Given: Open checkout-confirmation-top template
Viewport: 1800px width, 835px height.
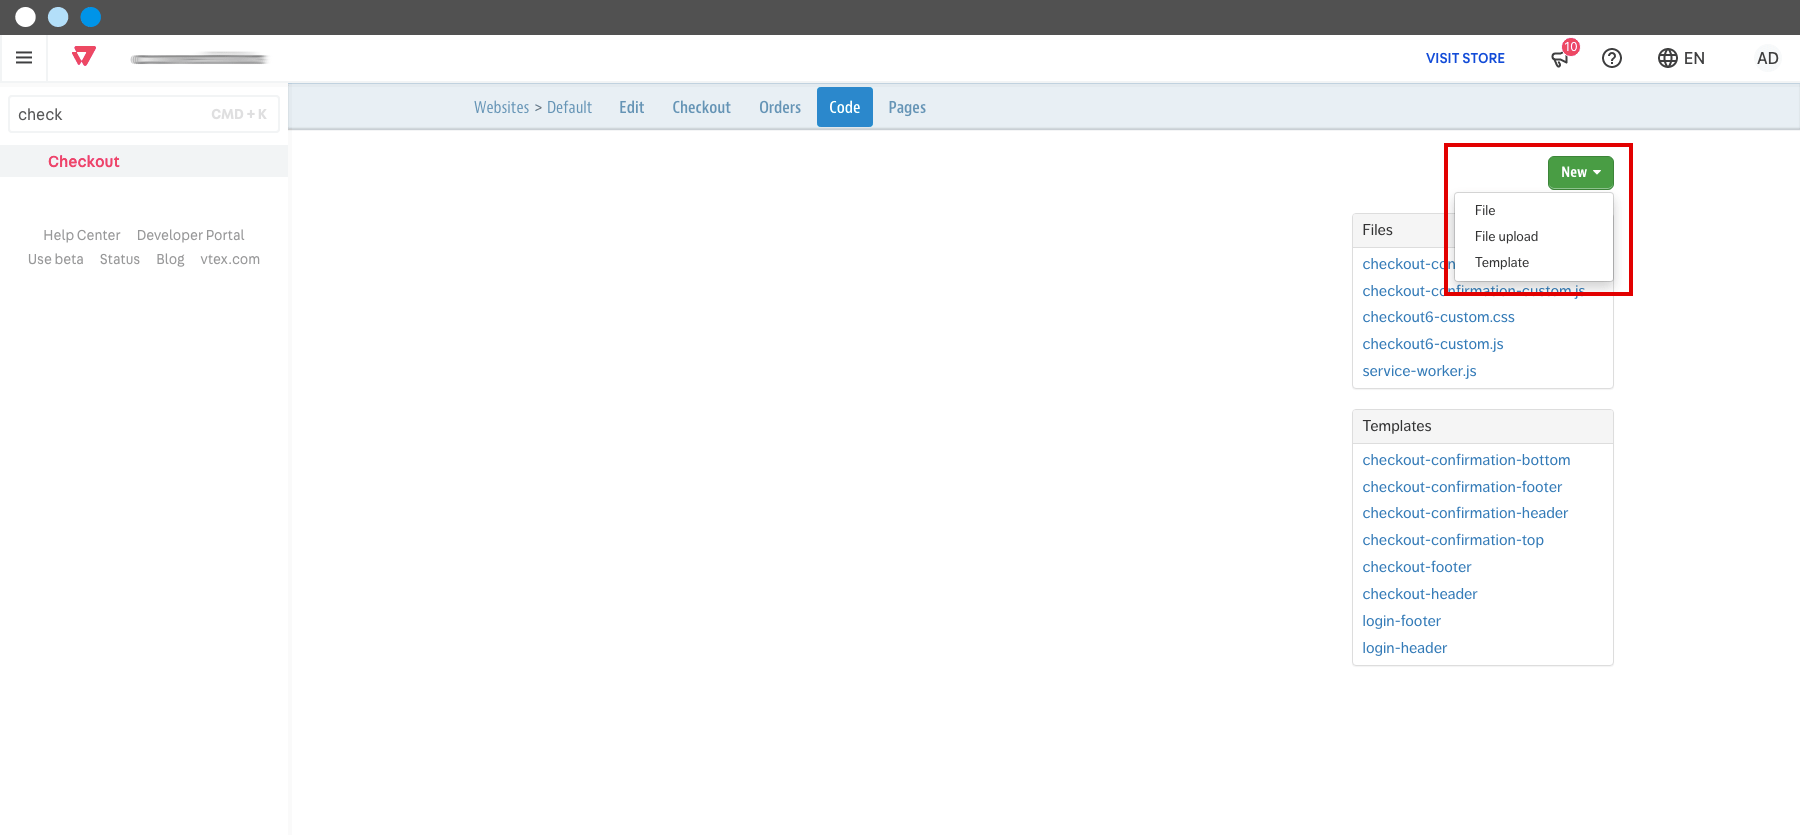Looking at the screenshot, I should tap(1453, 540).
